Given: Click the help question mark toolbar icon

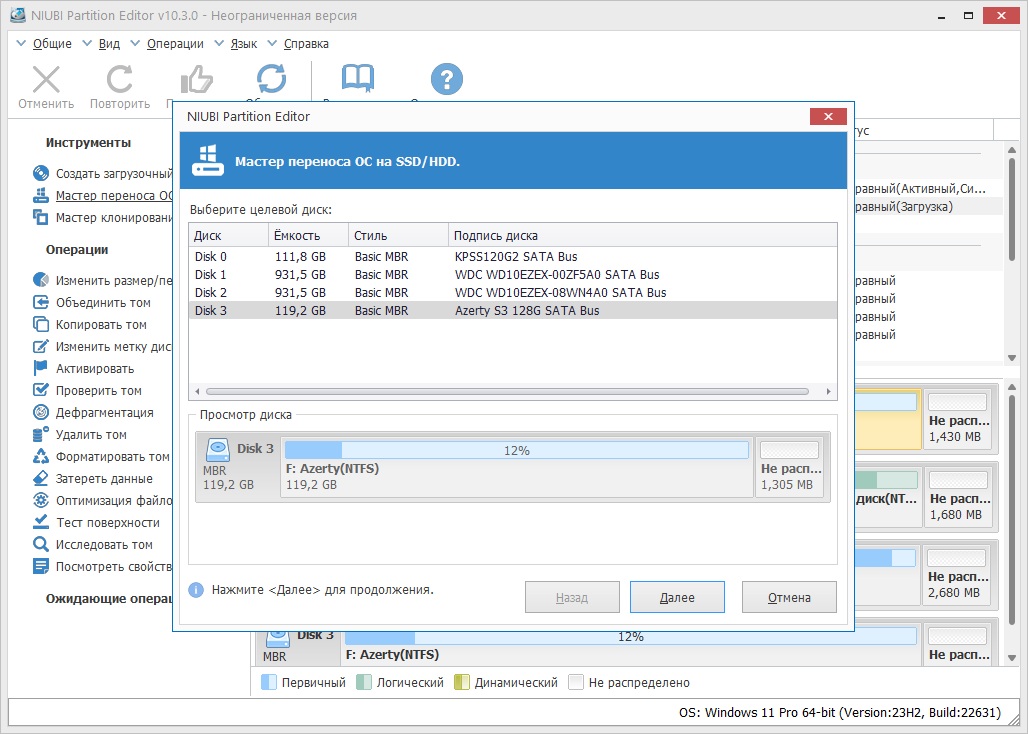Looking at the screenshot, I should click(x=447, y=79).
